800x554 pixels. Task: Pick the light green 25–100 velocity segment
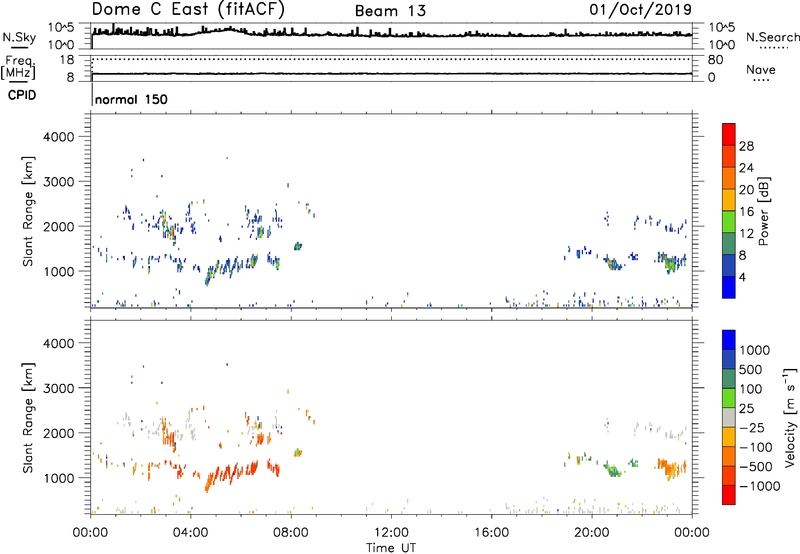(x=729, y=398)
